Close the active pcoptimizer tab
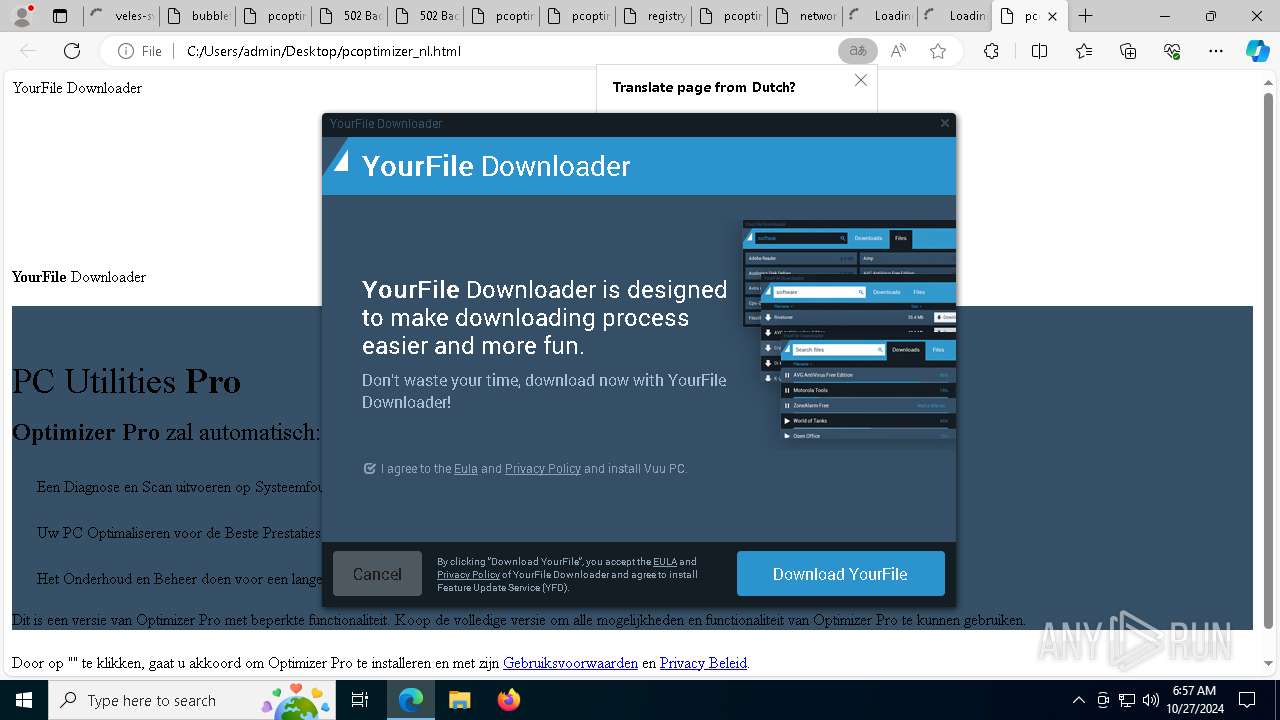1280x720 pixels. click(x=1052, y=16)
